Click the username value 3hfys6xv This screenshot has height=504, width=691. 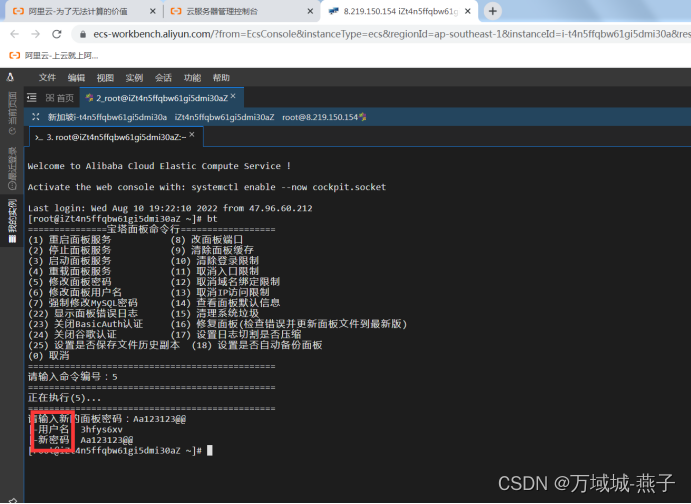(101, 430)
